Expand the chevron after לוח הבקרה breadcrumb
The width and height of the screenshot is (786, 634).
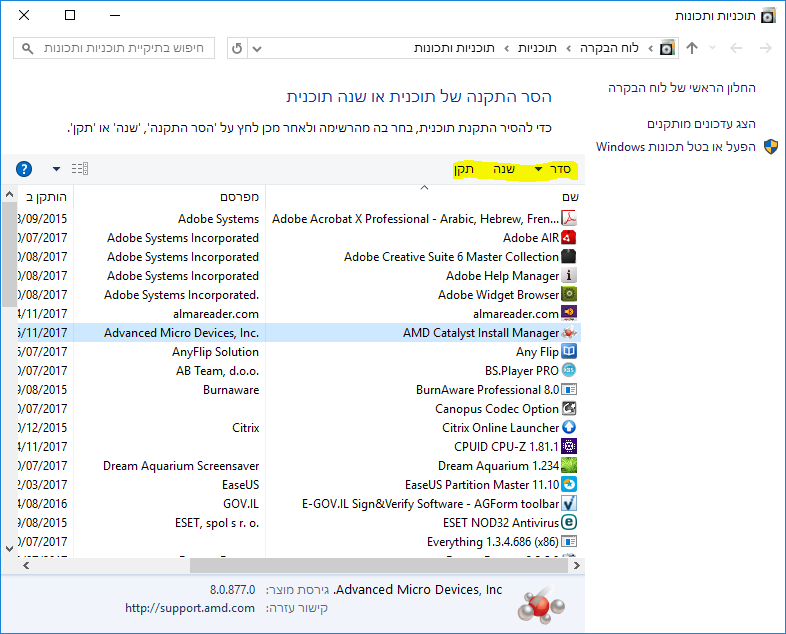pos(568,49)
